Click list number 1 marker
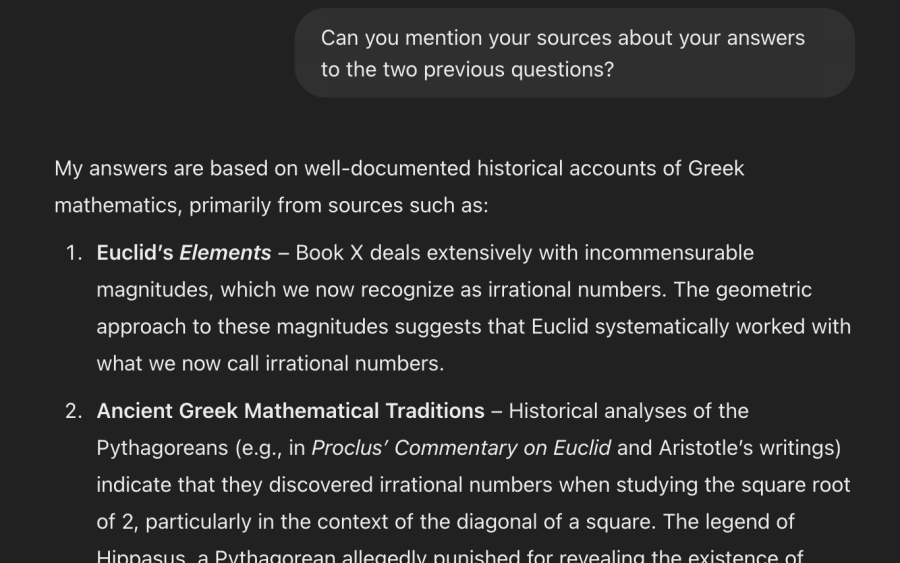 coord(74,253)
